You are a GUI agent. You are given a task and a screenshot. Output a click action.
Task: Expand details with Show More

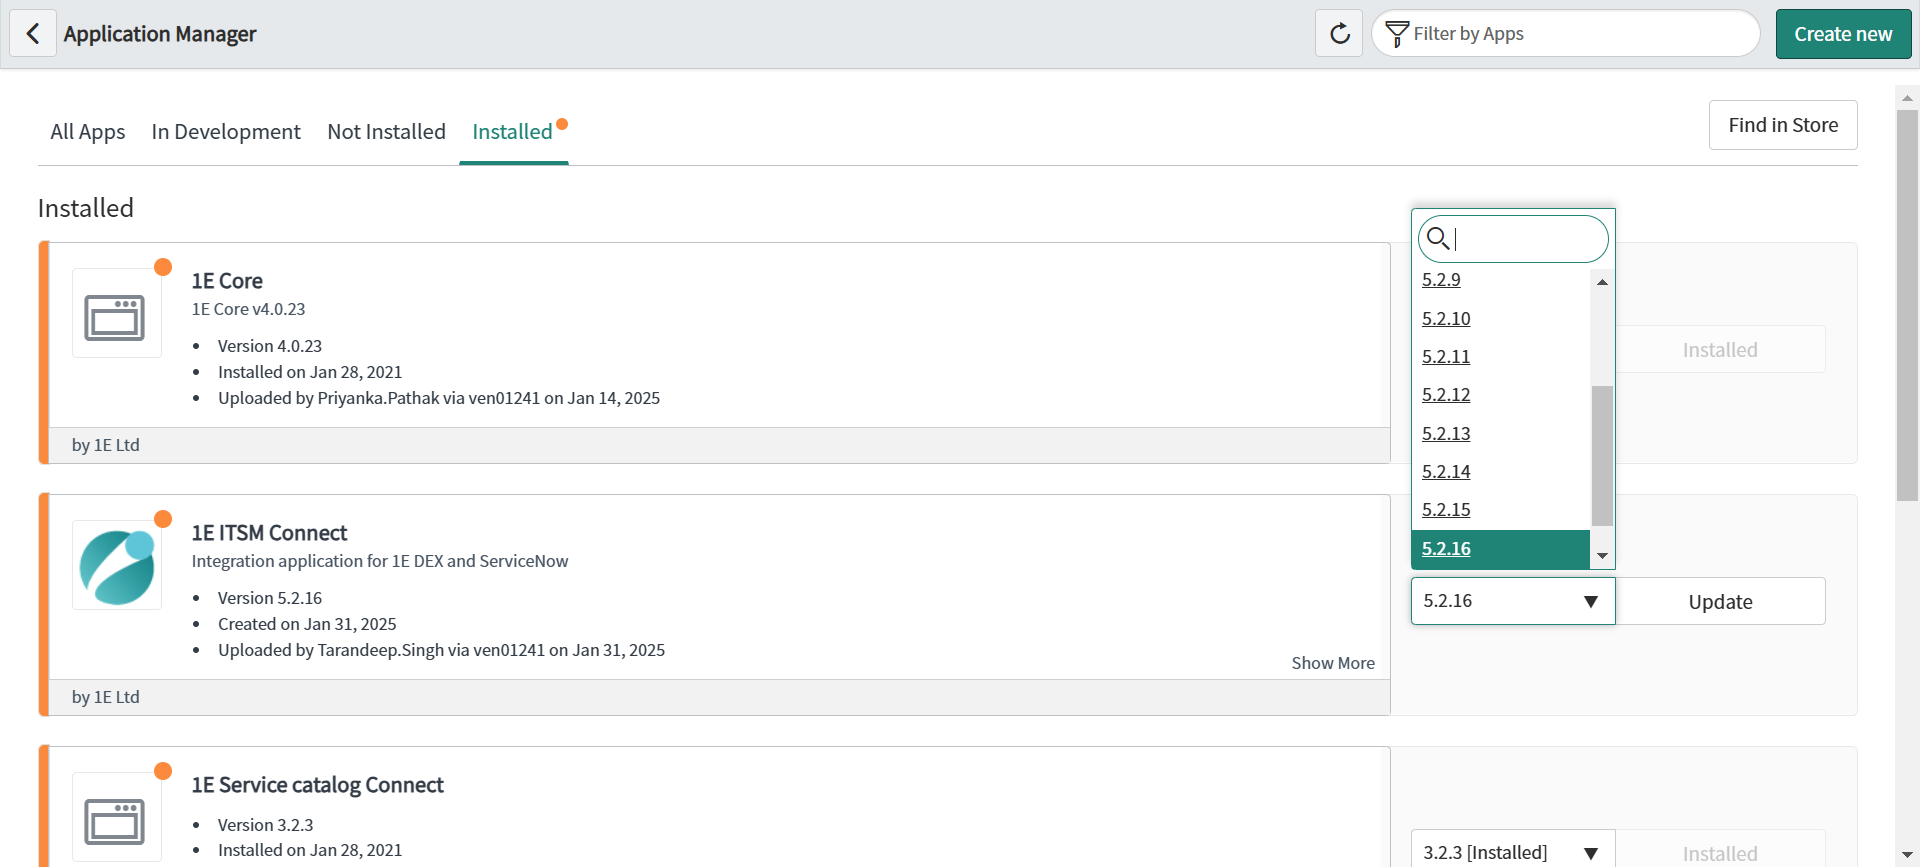pos(1332,663)
